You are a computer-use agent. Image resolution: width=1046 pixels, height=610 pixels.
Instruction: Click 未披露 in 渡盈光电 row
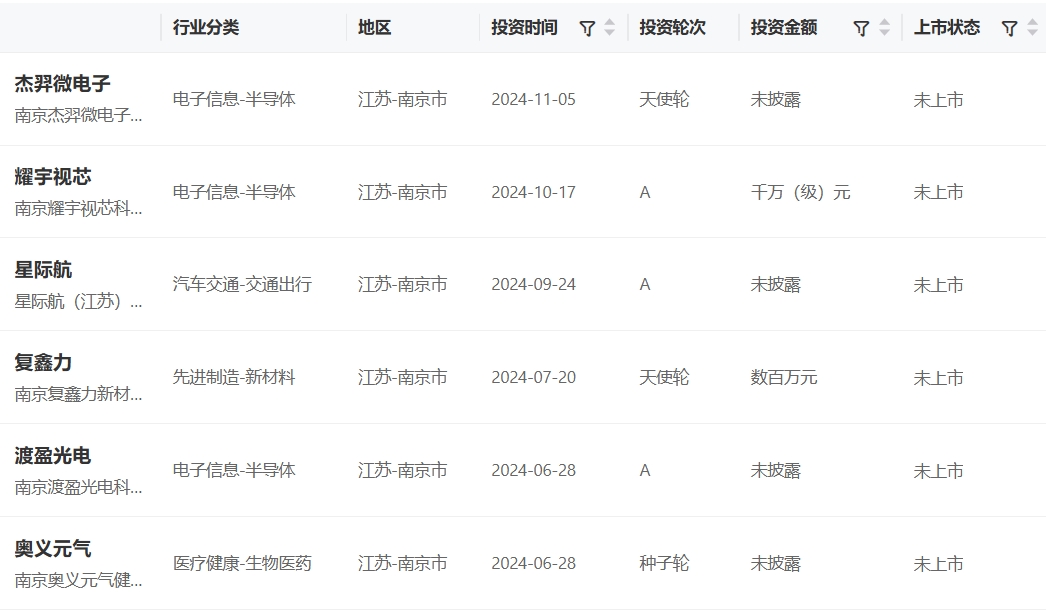tap(776, 471)
